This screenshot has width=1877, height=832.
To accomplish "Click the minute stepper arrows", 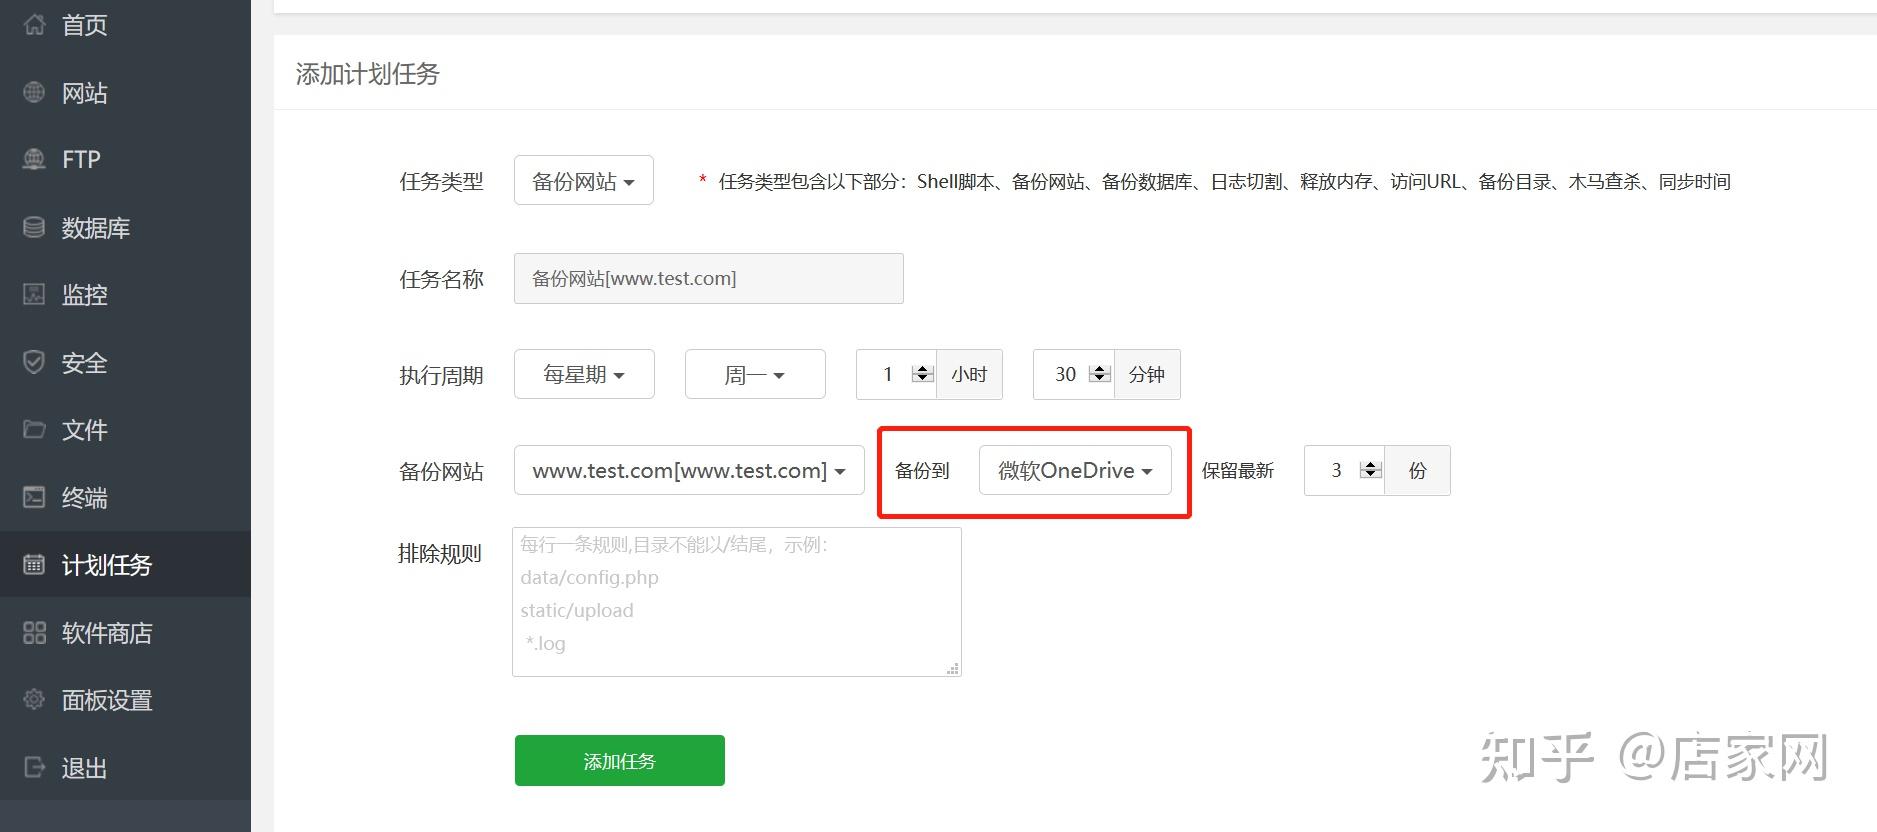I will point(1100,374).
